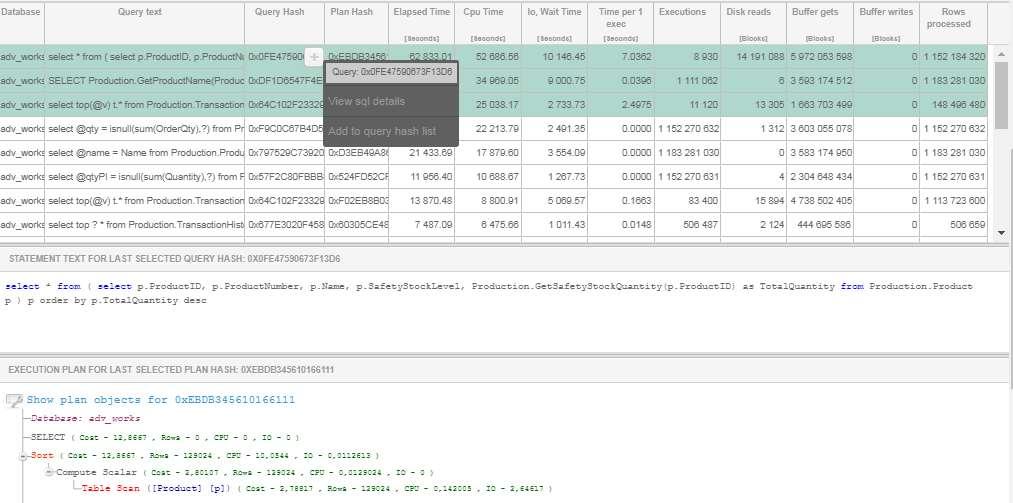
Task: Click disk reads value 14 191 088
Action: (760, 57)
